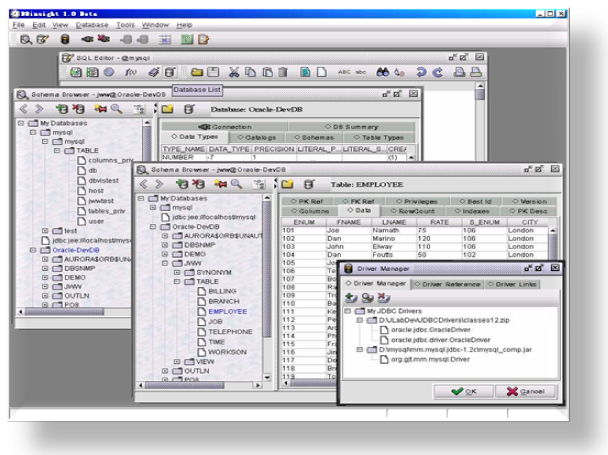This screenshot has width=608, height=455.
Task: Collapse My JDBC Drivers node in Driver Manager
Action: [348, 311]
